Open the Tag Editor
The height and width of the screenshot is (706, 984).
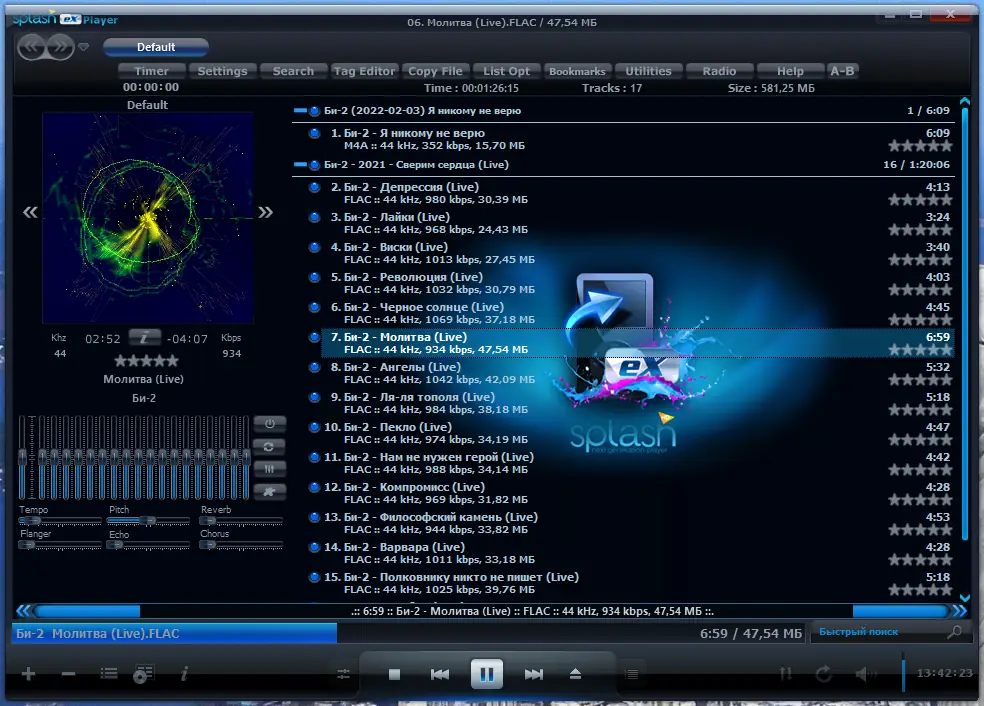[364, 71]
